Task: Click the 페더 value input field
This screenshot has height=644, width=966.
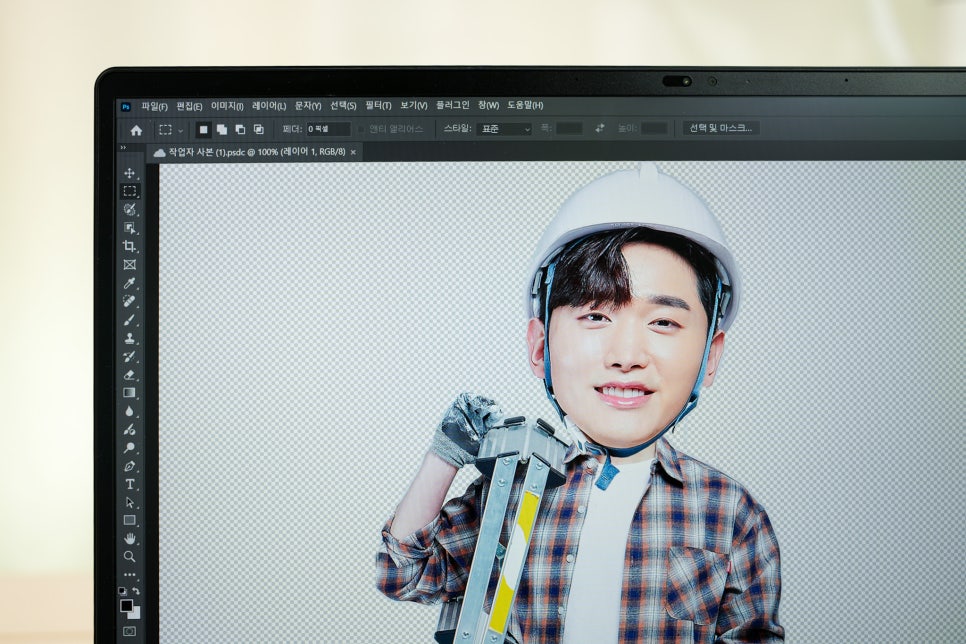Action: [328, 129]
